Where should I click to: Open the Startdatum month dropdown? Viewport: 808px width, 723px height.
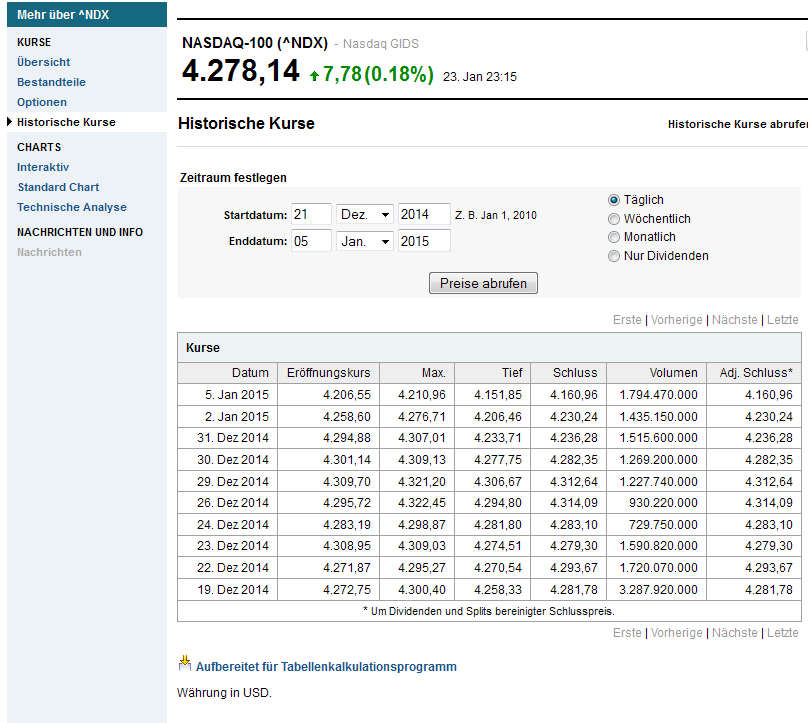pyautogui.click(x=363, y=213)
